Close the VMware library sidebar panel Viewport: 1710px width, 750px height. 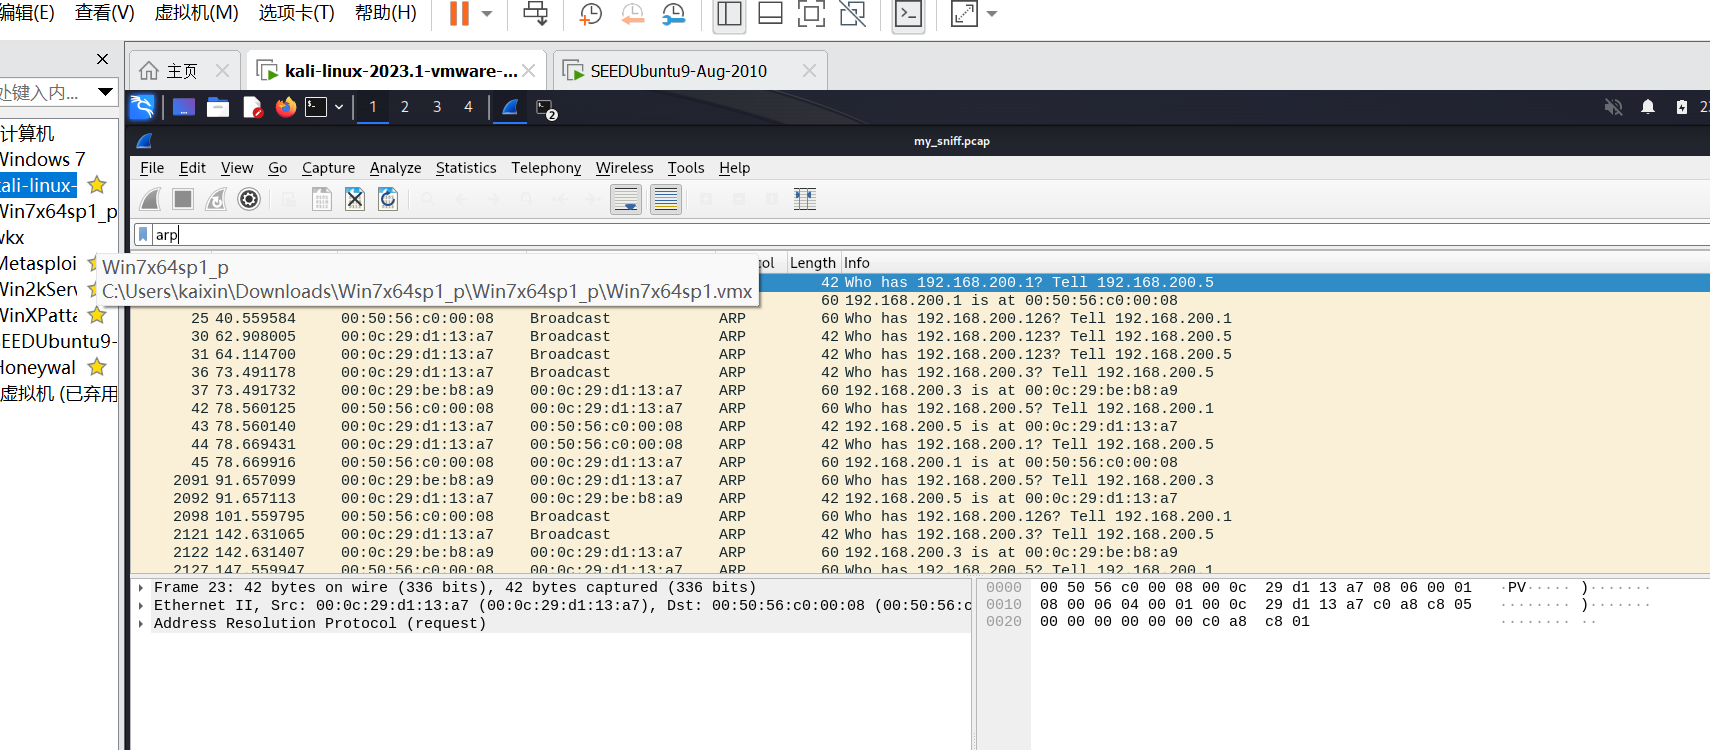102,59
